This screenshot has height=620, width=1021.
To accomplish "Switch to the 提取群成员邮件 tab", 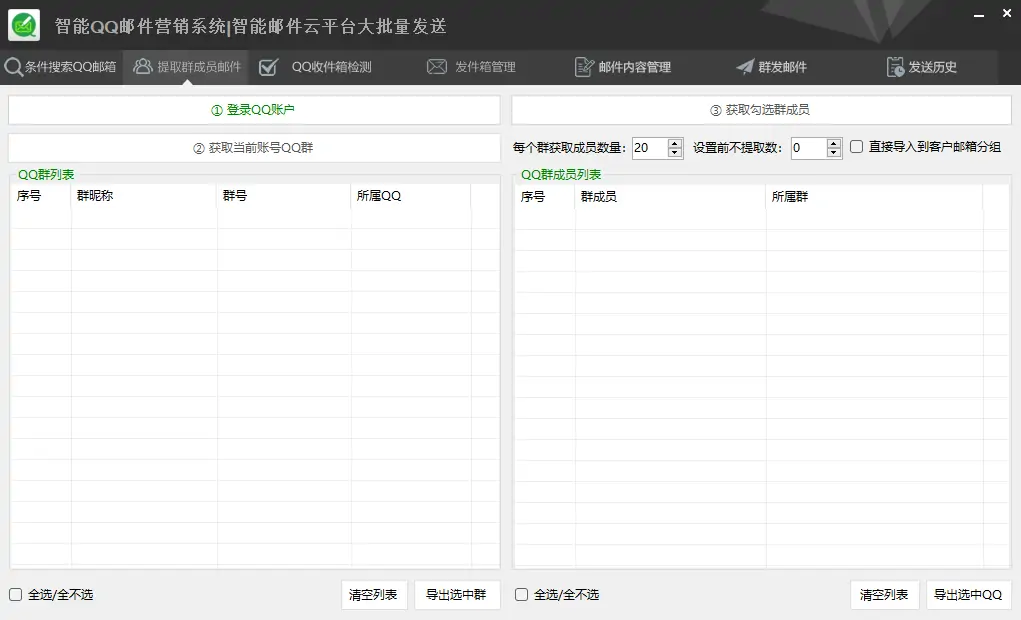I will [x=186, y=67].
